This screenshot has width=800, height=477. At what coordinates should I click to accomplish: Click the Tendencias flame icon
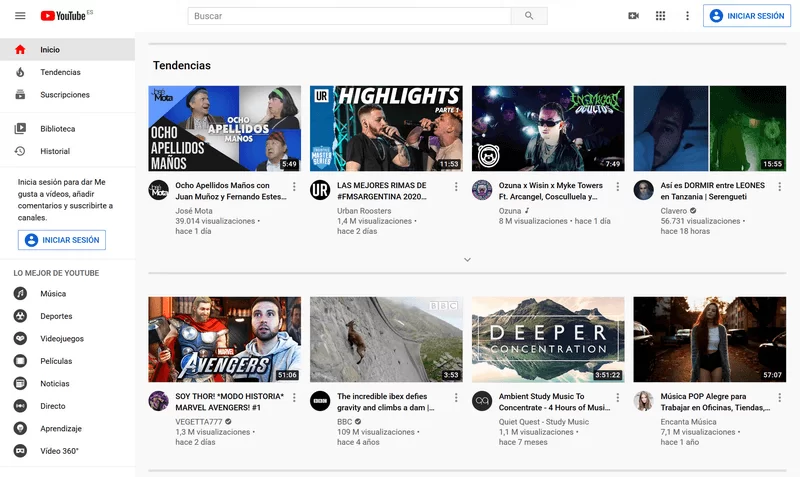[x=20, y=72]
